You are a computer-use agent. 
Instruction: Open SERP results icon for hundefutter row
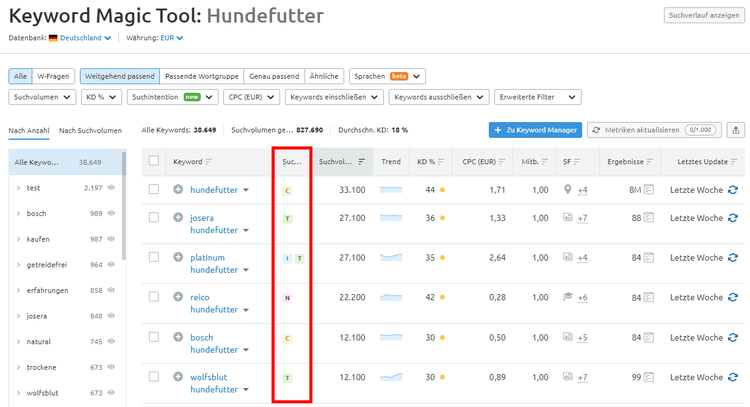click(649, 189)
